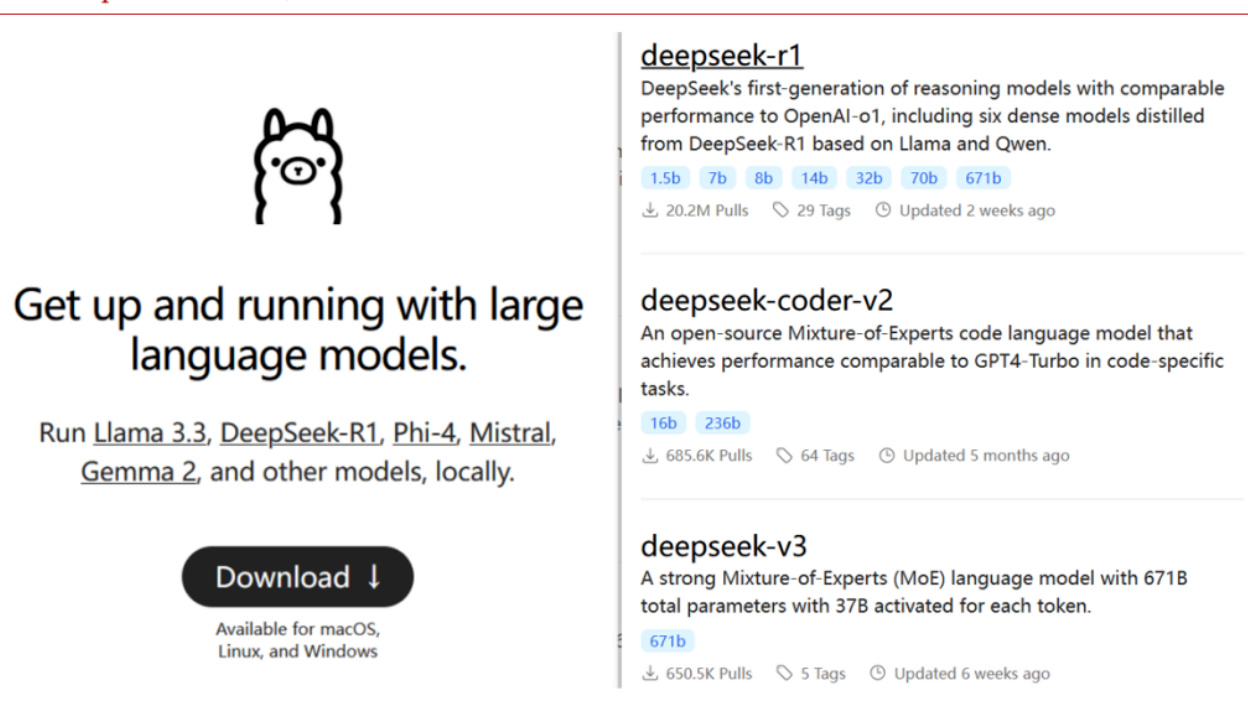
Task: Click the tag icon beside 5 Tags
Action: click(785, 673)
